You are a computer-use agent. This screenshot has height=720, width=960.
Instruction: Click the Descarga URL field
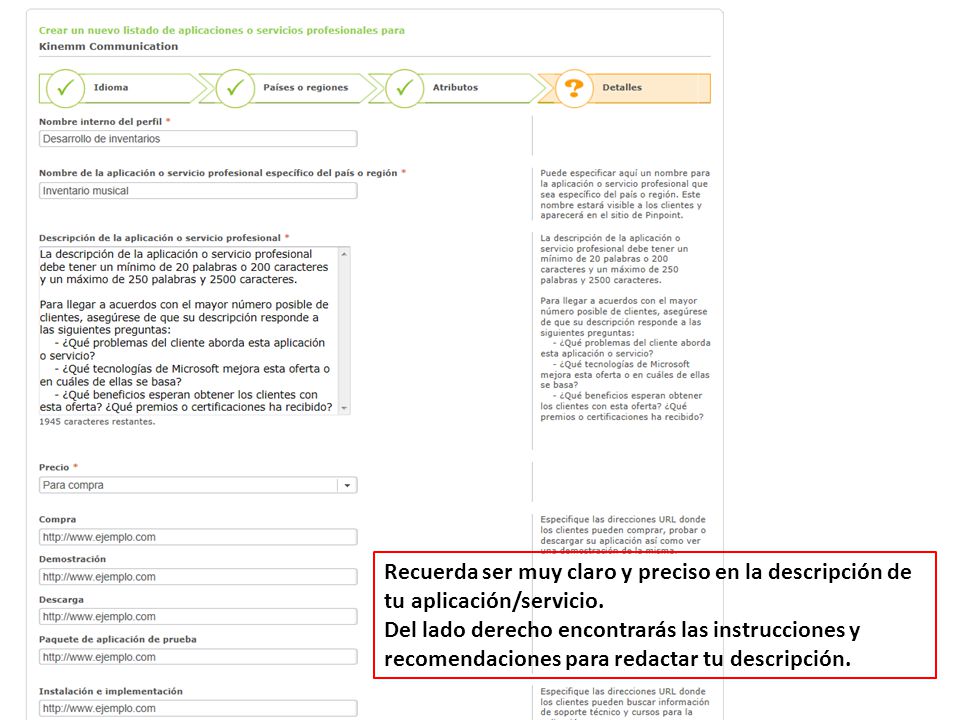pyautogui.click(x=198, y=617)
